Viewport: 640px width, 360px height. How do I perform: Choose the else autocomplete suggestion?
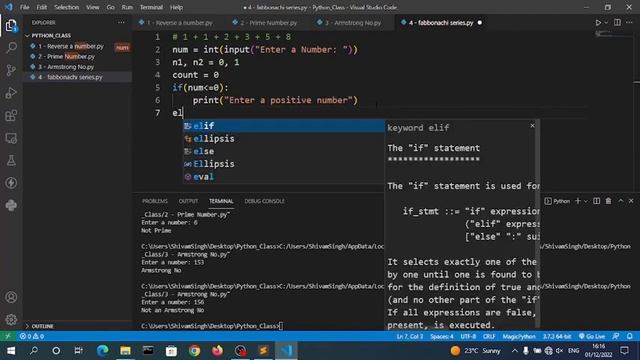pos(283,151)
